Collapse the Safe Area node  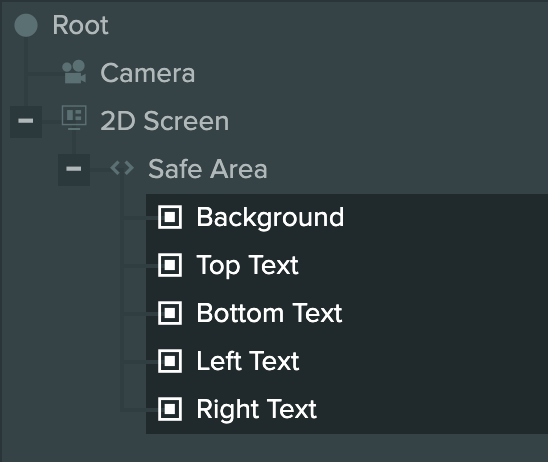coord(74,169)
